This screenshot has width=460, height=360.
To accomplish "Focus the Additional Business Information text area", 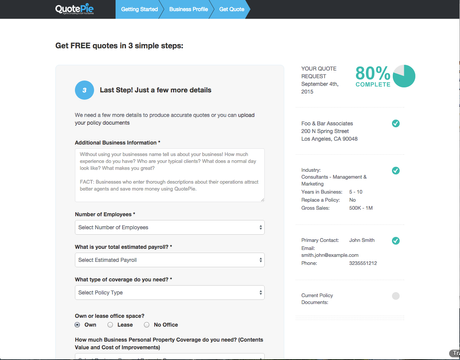I will click(x=170, y=175).
